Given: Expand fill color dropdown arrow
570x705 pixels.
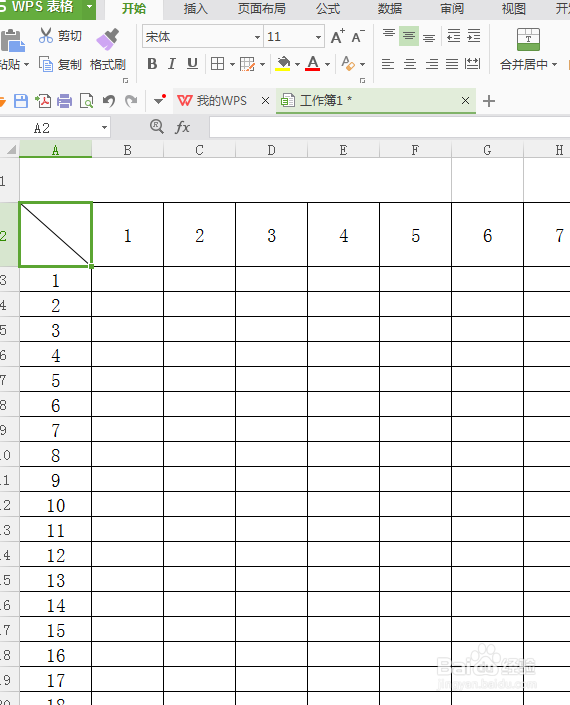Looking at the screenshot, I should click(297, 64).
